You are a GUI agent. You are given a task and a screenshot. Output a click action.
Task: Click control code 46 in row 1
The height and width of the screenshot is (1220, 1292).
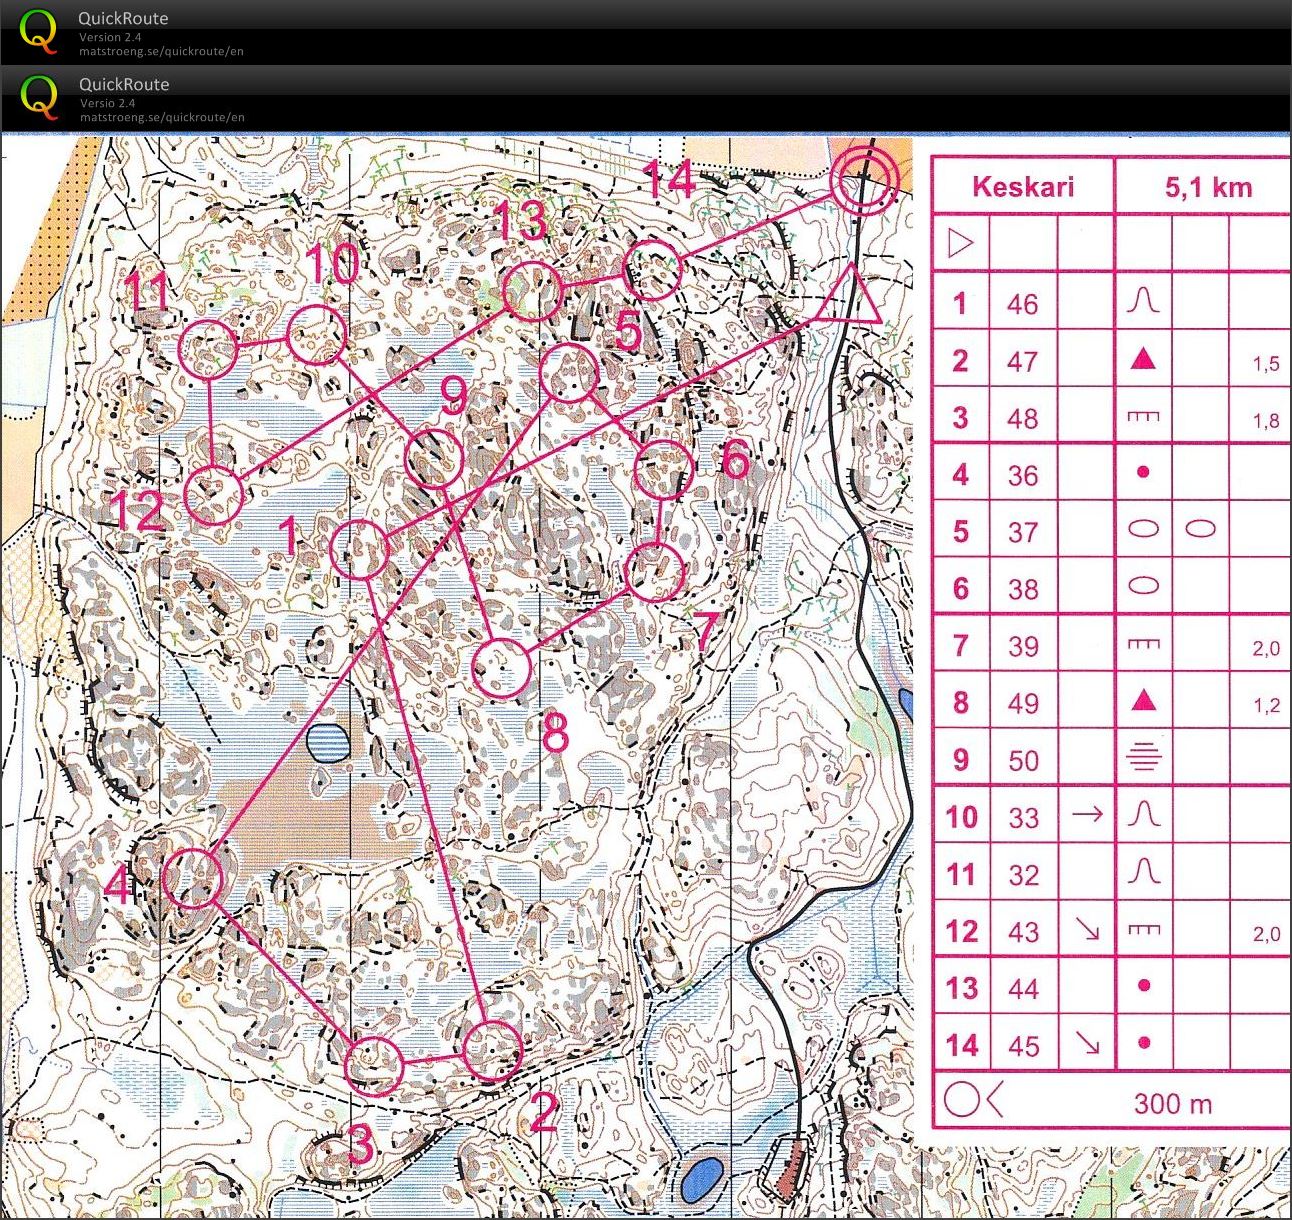(x=1022, y=304)
